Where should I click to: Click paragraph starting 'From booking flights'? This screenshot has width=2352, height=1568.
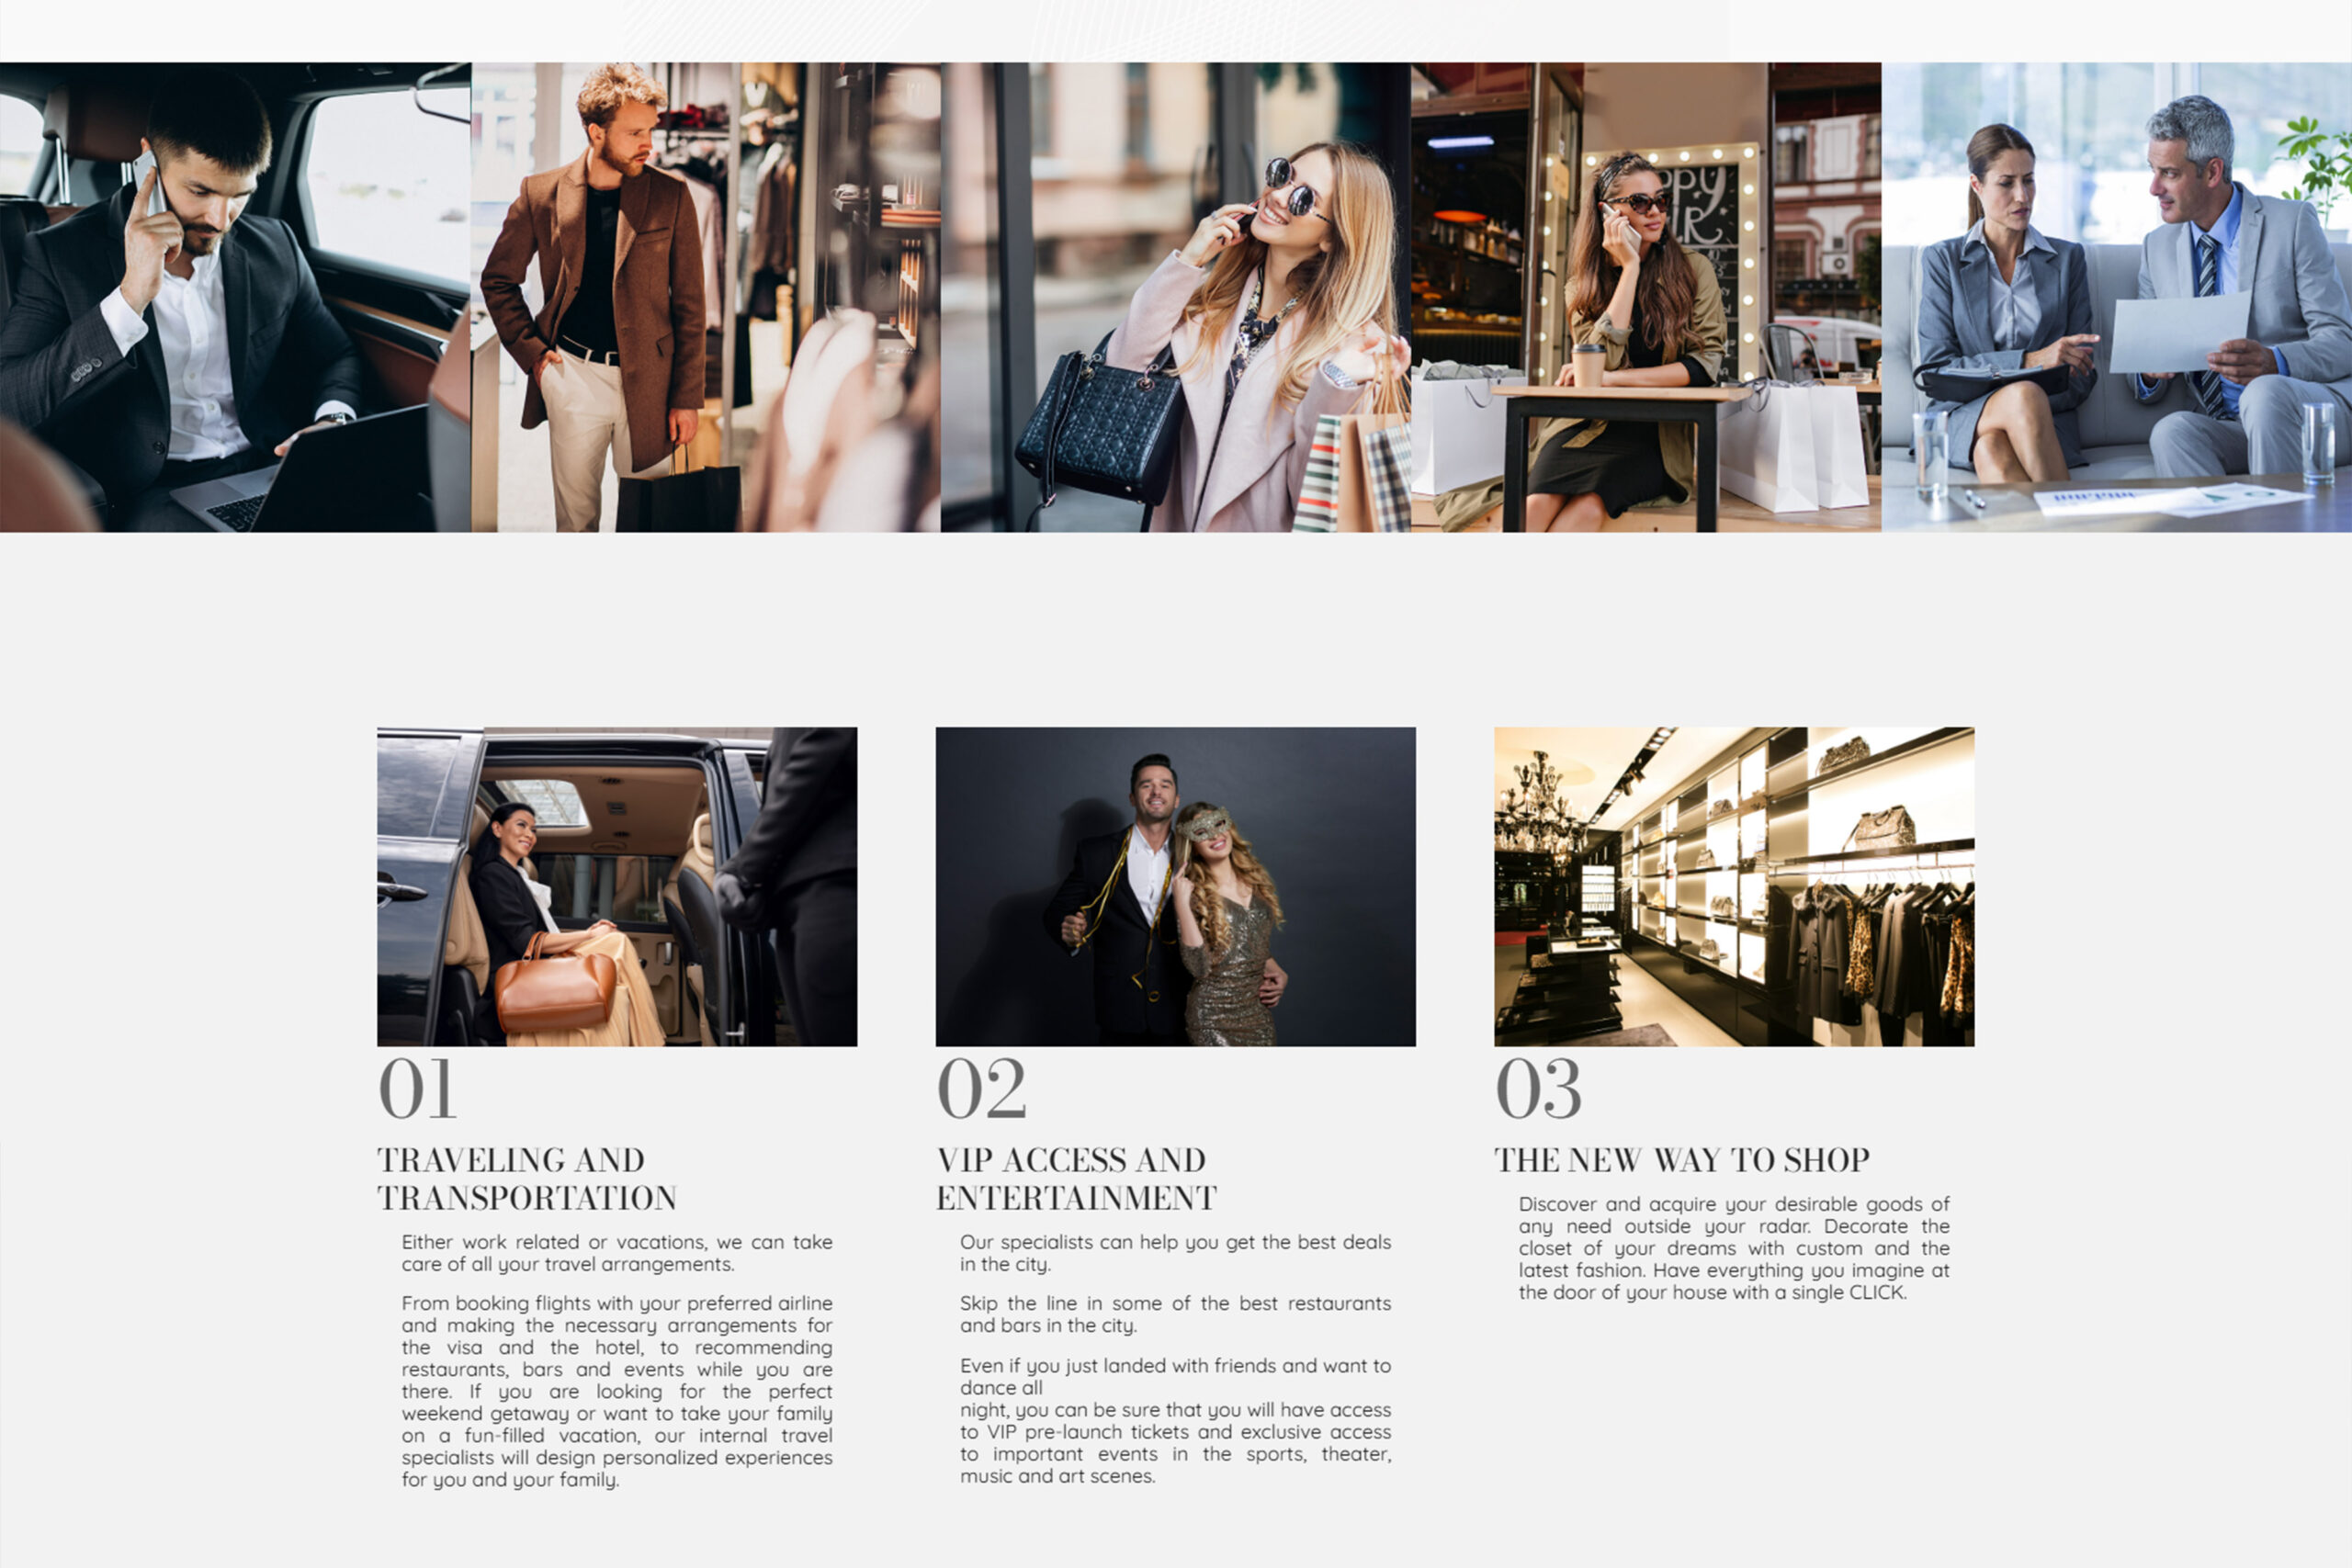[x=617, y=1391]
